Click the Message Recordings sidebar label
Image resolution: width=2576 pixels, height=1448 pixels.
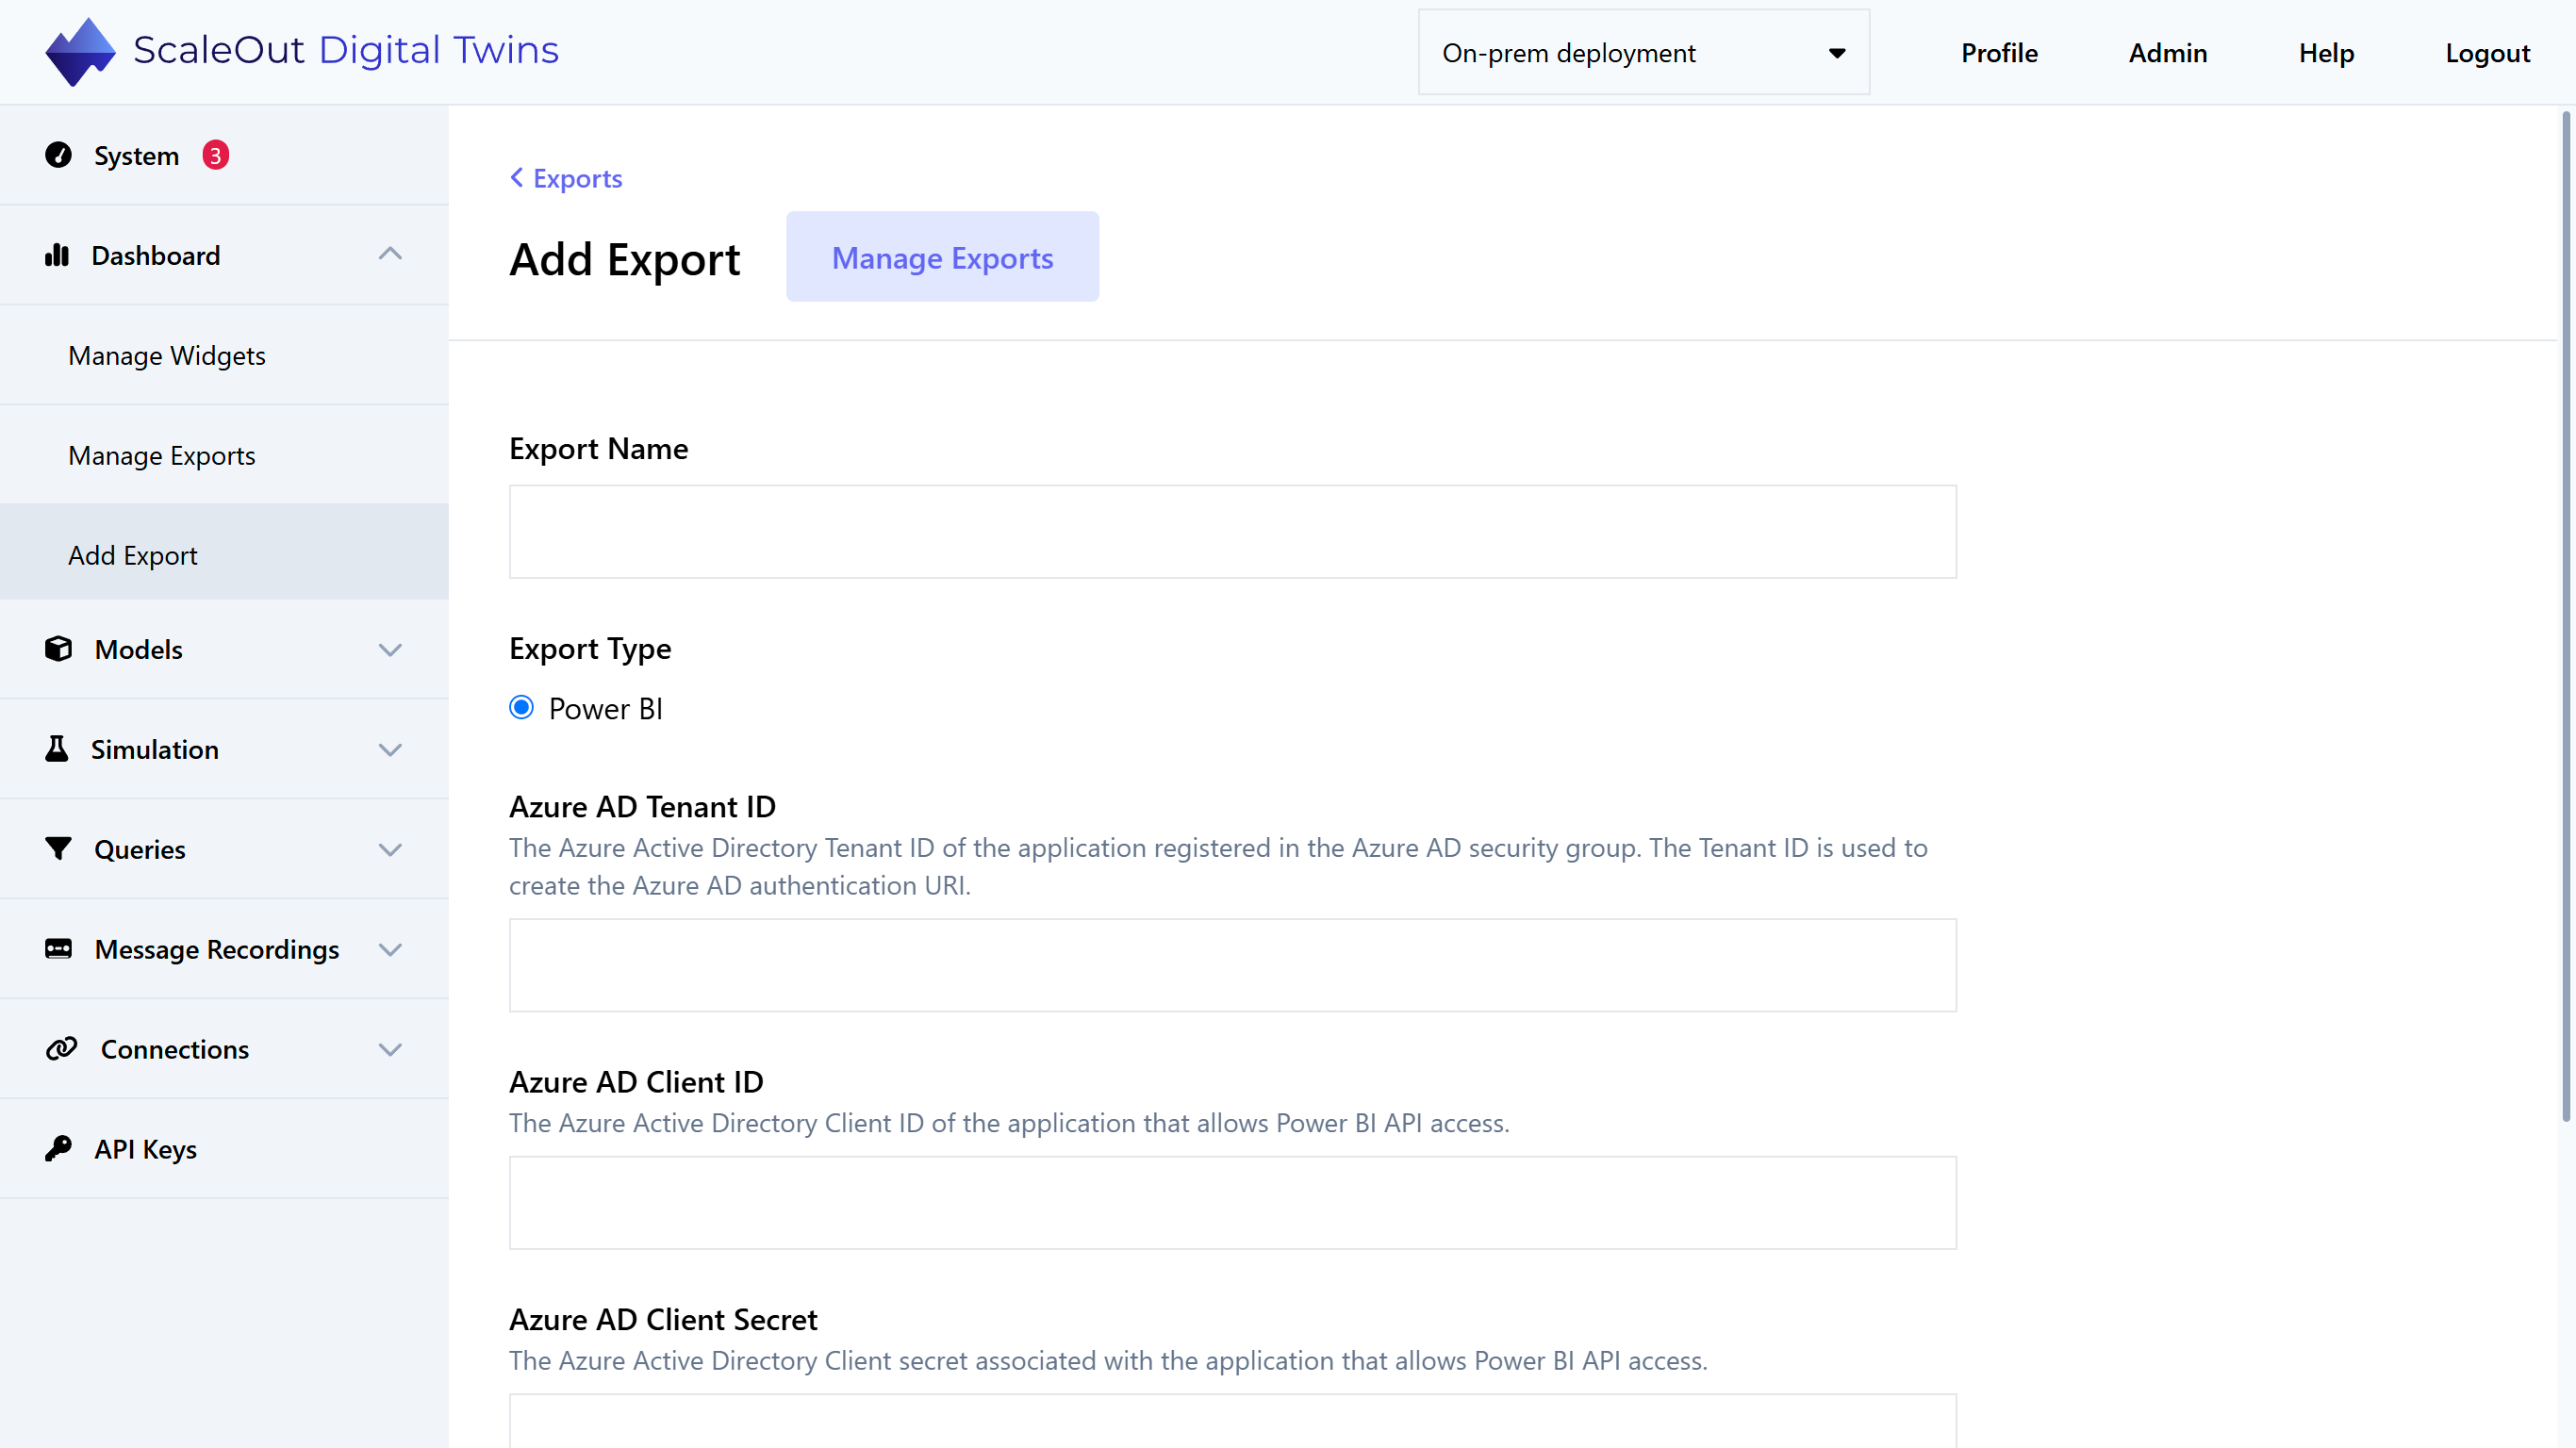216,949
